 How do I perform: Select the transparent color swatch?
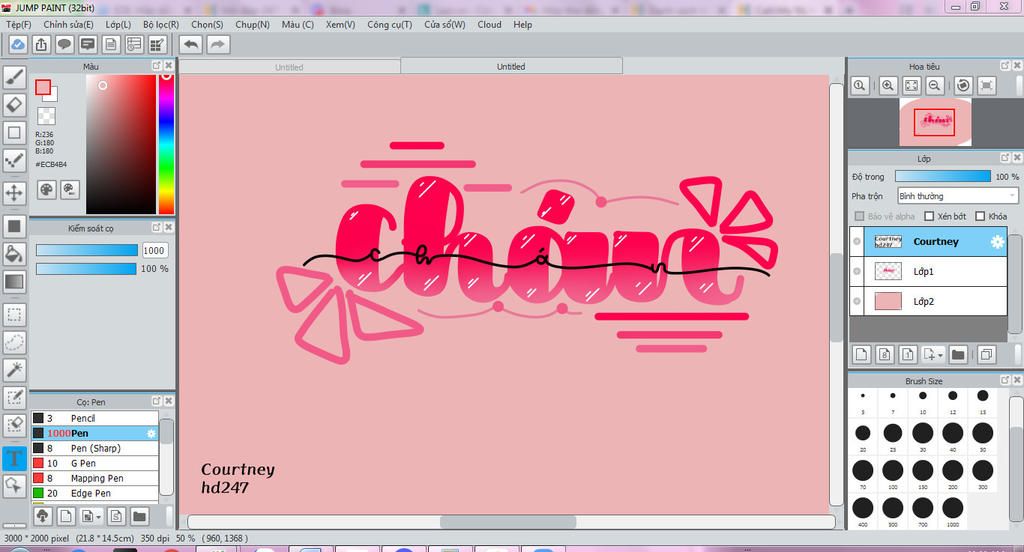[x=46, y=116]
